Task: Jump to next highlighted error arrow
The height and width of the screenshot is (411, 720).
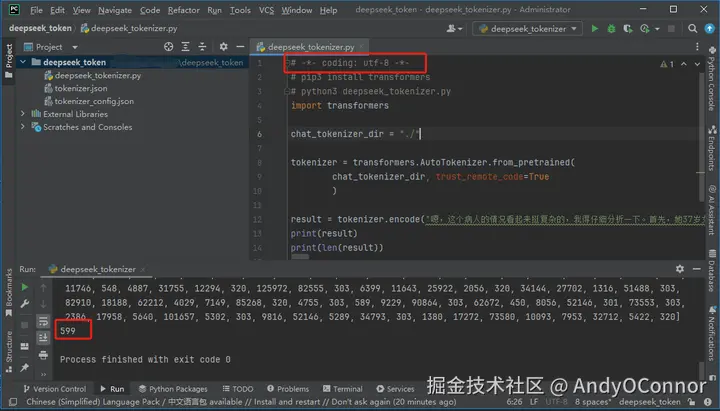Action: click(x=697, y=64)
